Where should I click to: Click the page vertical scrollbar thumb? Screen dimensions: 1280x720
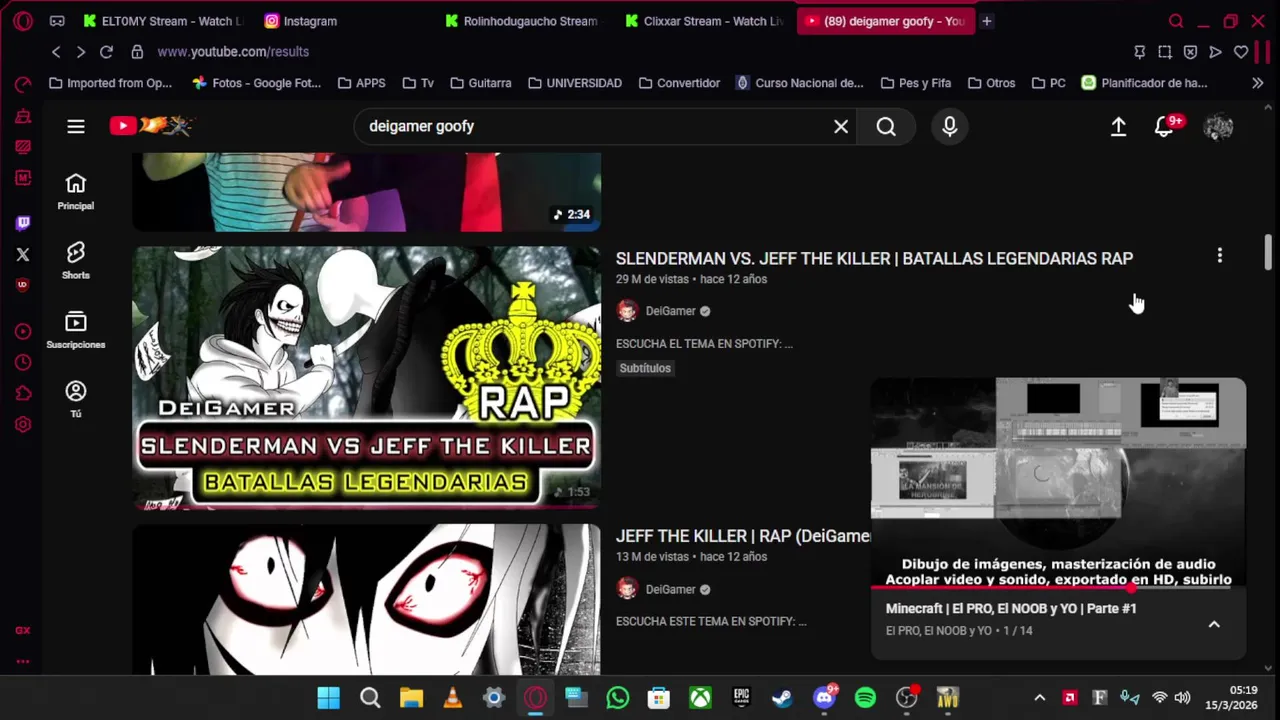click(x=1268, y=252)
